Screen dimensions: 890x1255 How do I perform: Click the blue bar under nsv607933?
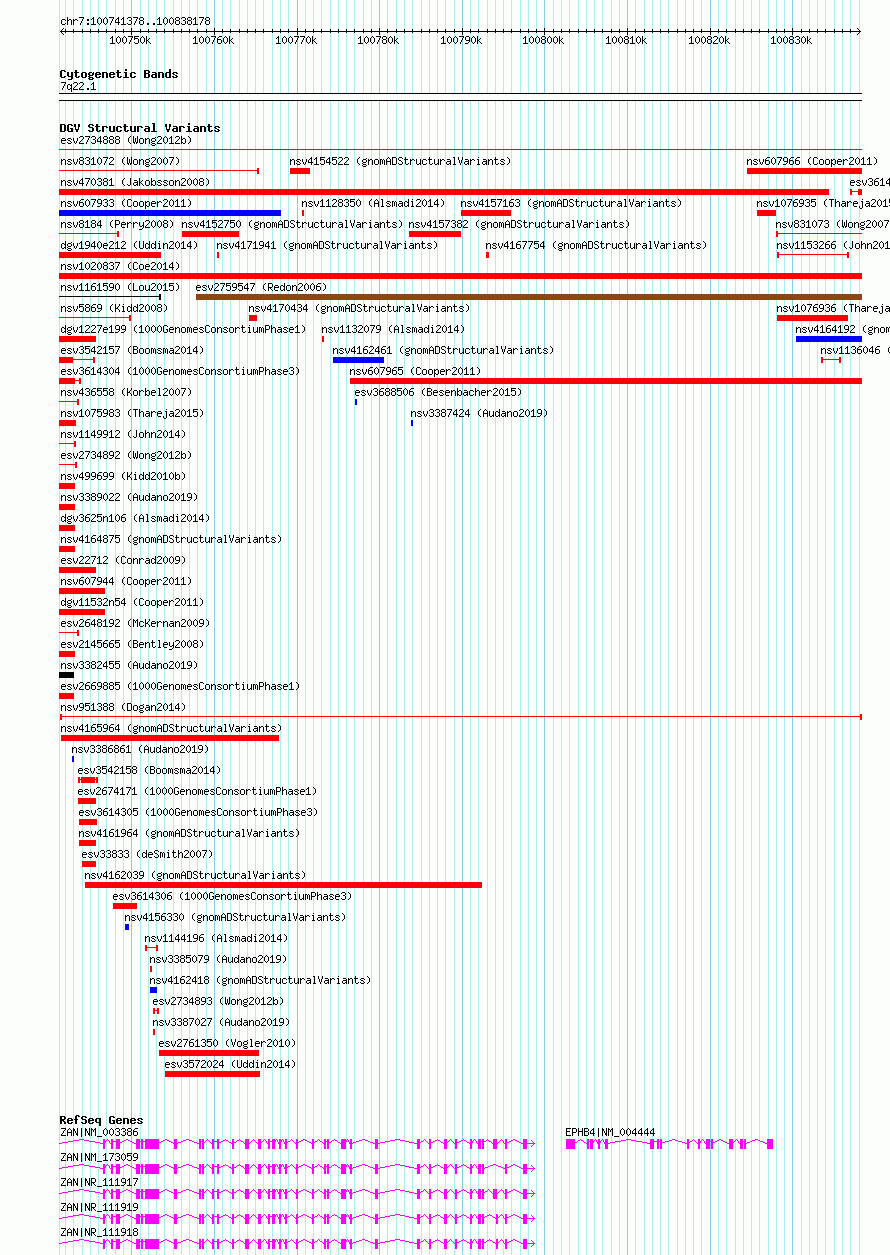170,212
